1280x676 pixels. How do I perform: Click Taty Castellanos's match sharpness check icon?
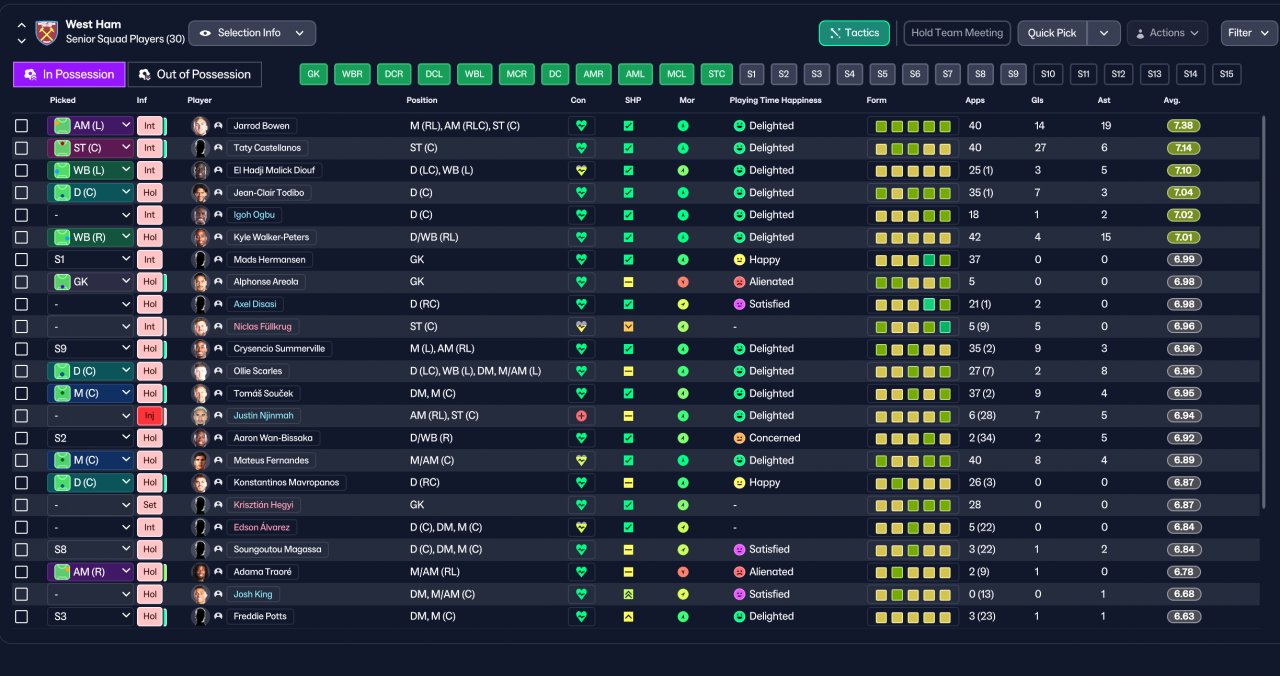[629, 148]
